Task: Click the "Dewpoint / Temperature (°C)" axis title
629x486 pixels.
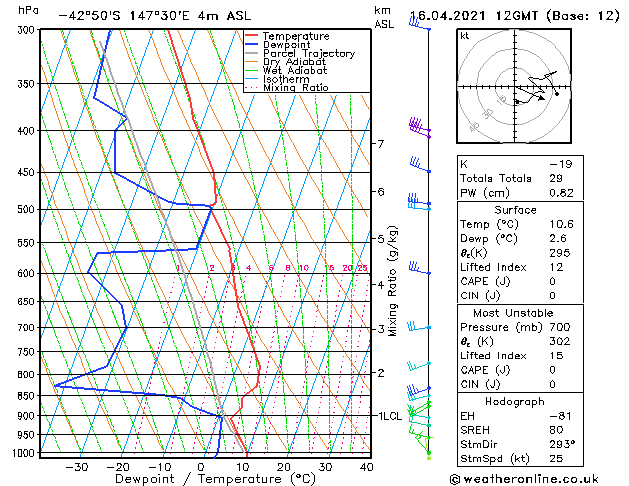Action: coord(215,479)
